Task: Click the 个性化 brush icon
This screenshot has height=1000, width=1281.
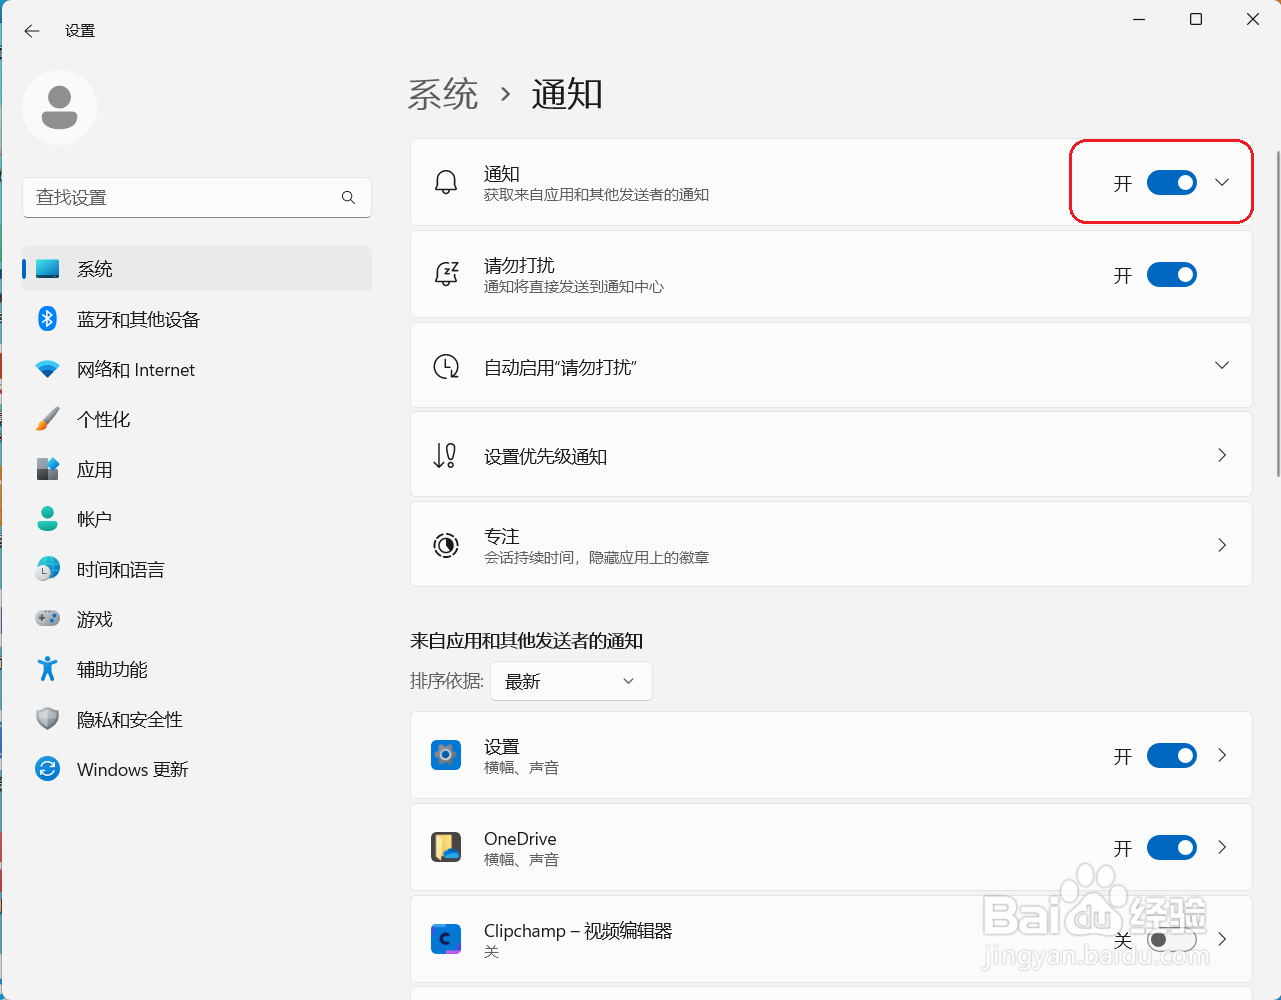Action: pos(47,419)
